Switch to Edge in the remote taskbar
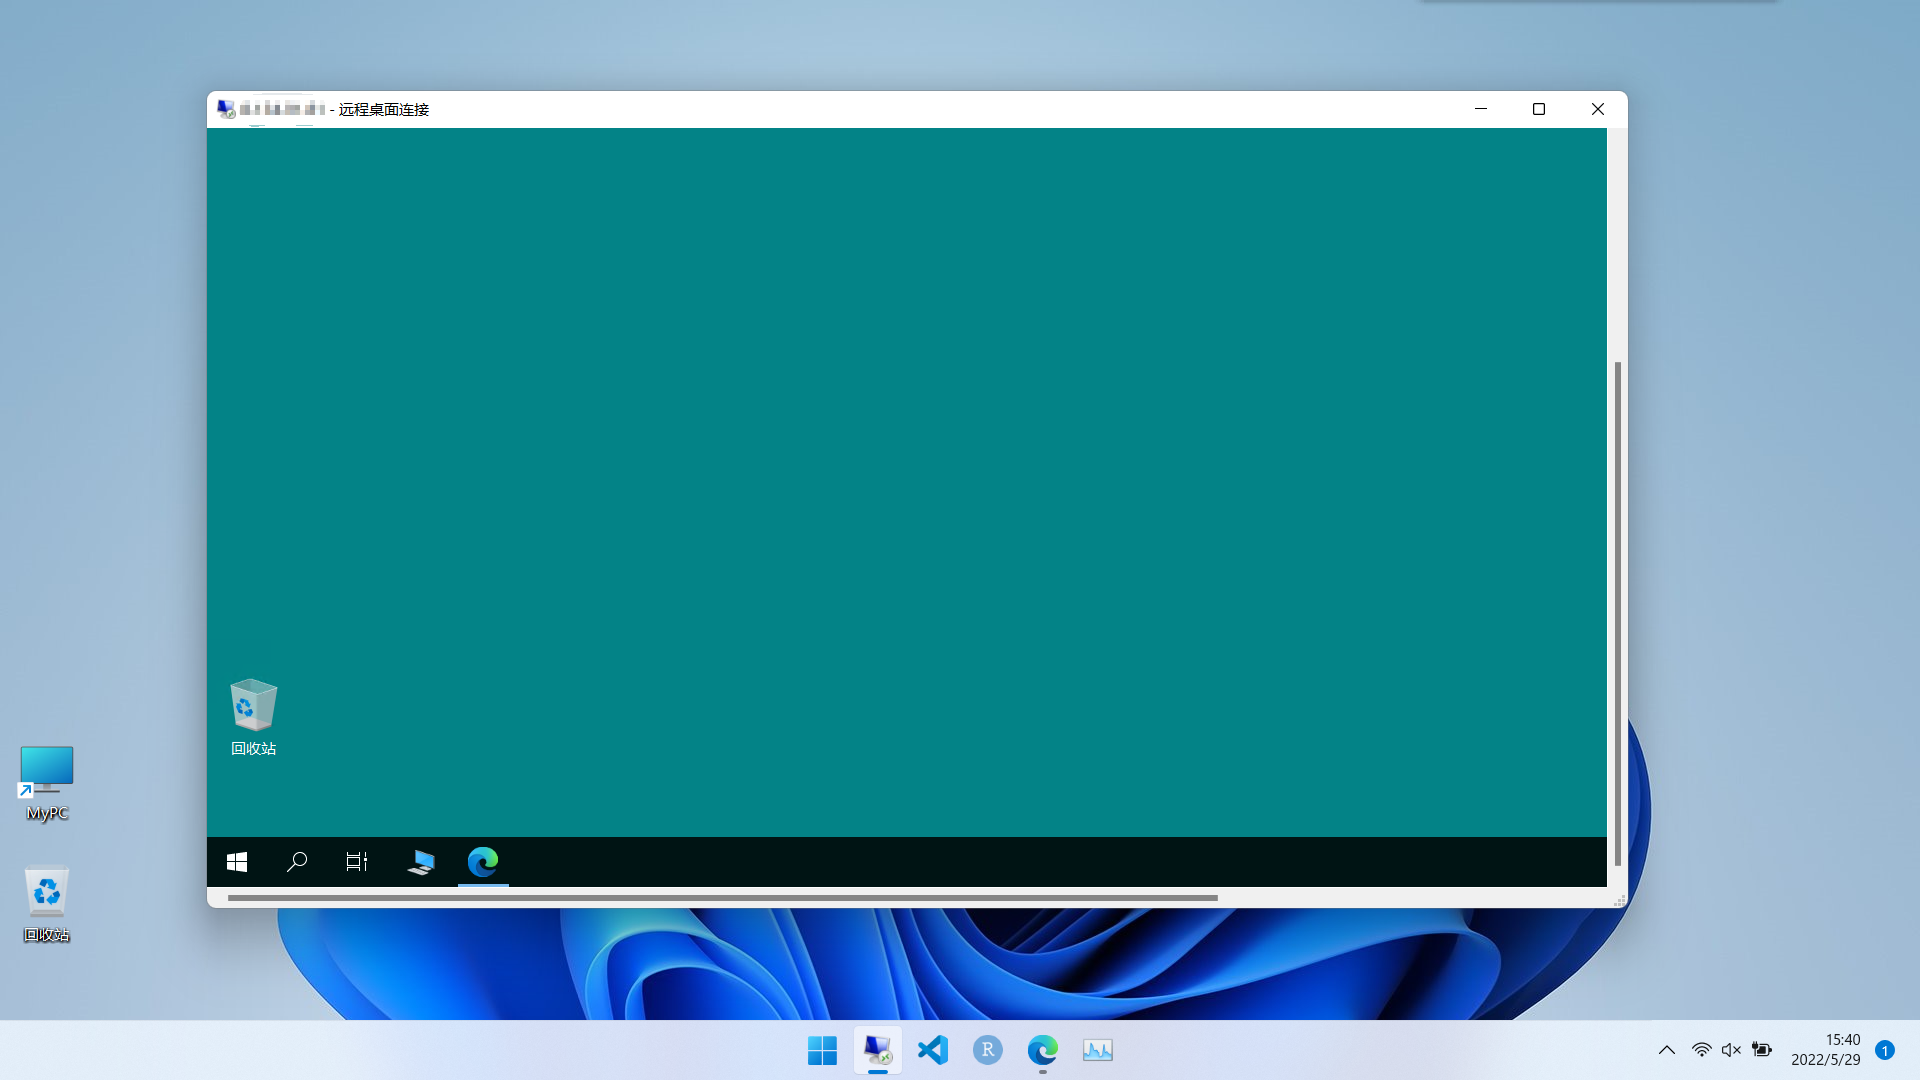This screenshot has height=1080, width=1920. (x=483, y=862)
